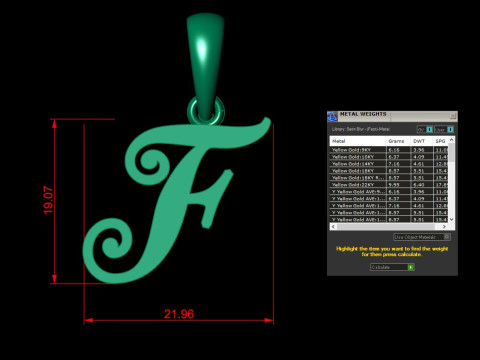Select the Yellow Gold:9KY row
Image resolution: width=480 pixels, height=360 pixels.
389,150
